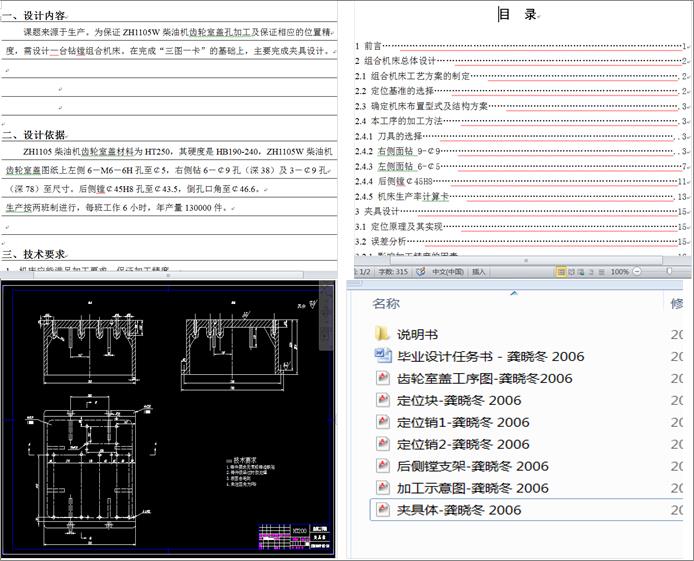Select file name 定位销2-龚晓冬 2006
Image resolution: width=694 pixels, height=561 pixels.
(x=463, y=444)
